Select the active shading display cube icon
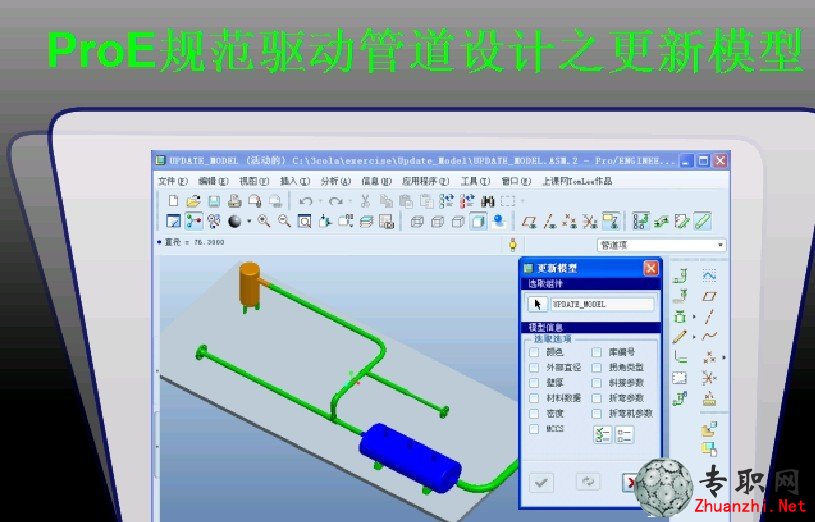 (478, 221)
